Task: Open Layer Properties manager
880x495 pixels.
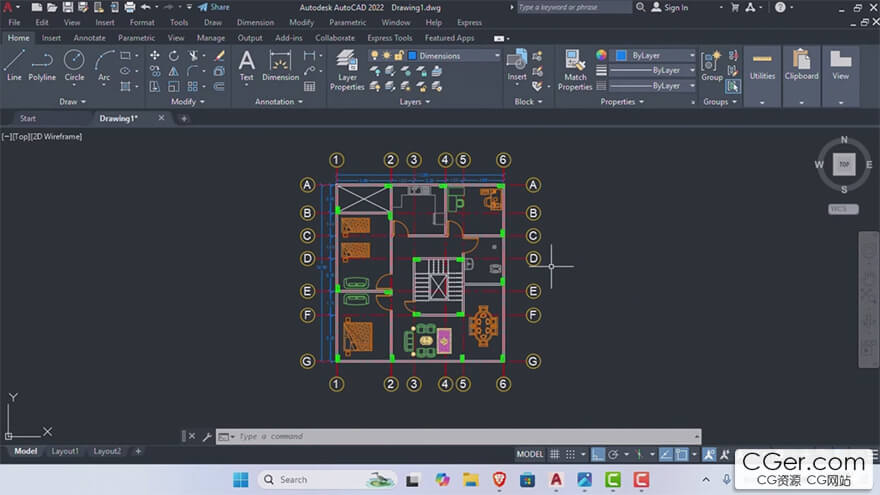Action: pos(347,70)
